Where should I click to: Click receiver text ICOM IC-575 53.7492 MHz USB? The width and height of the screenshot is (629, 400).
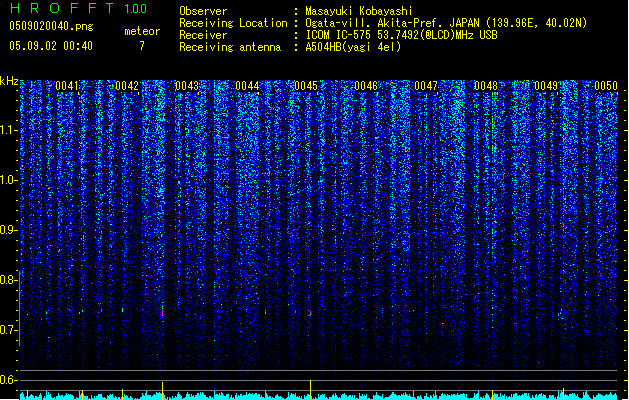(x=401, y=35)
